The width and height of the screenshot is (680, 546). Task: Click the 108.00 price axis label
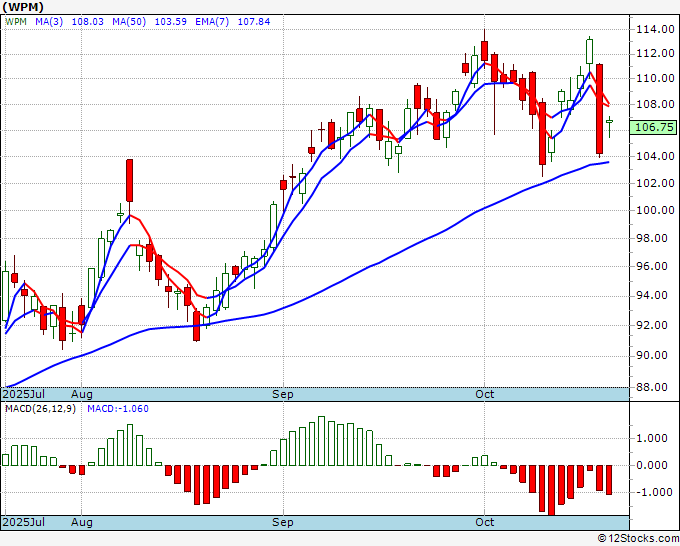[x=655, y=104]
